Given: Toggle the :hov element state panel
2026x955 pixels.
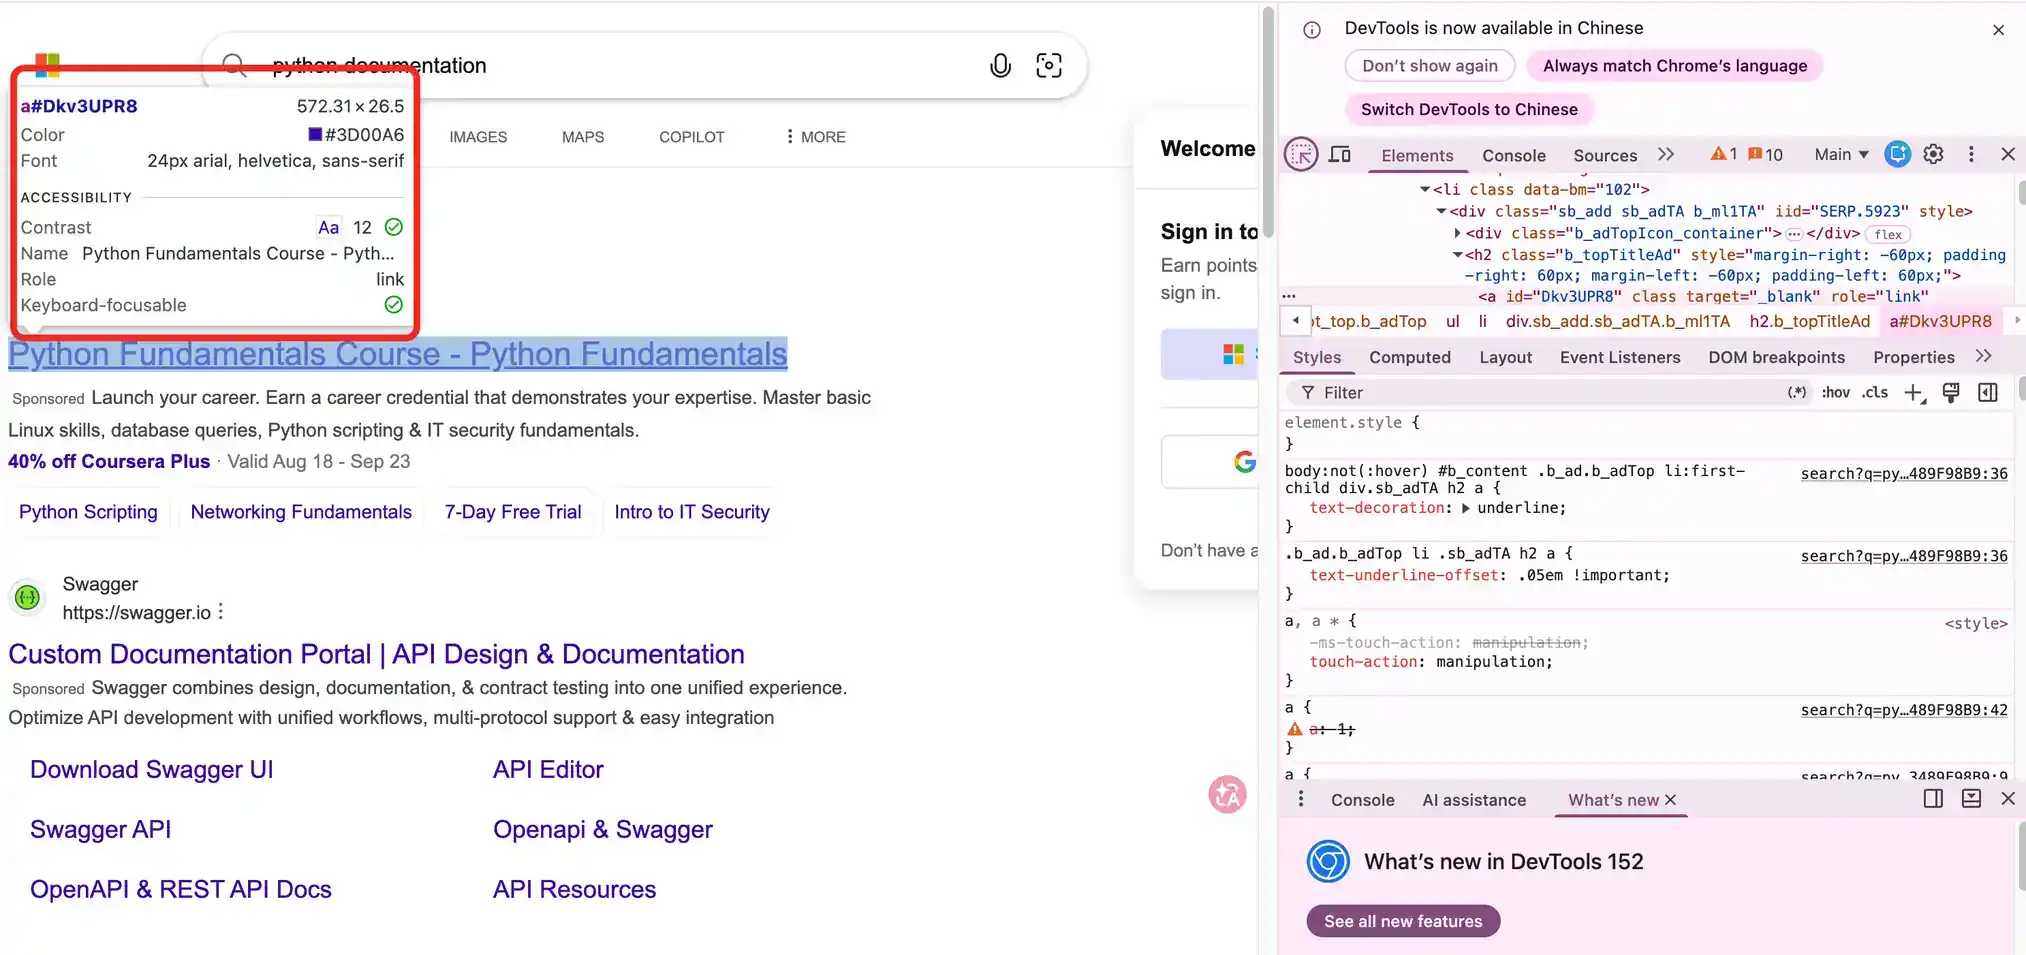Looking at the screenshot, I should [1836, 392].
